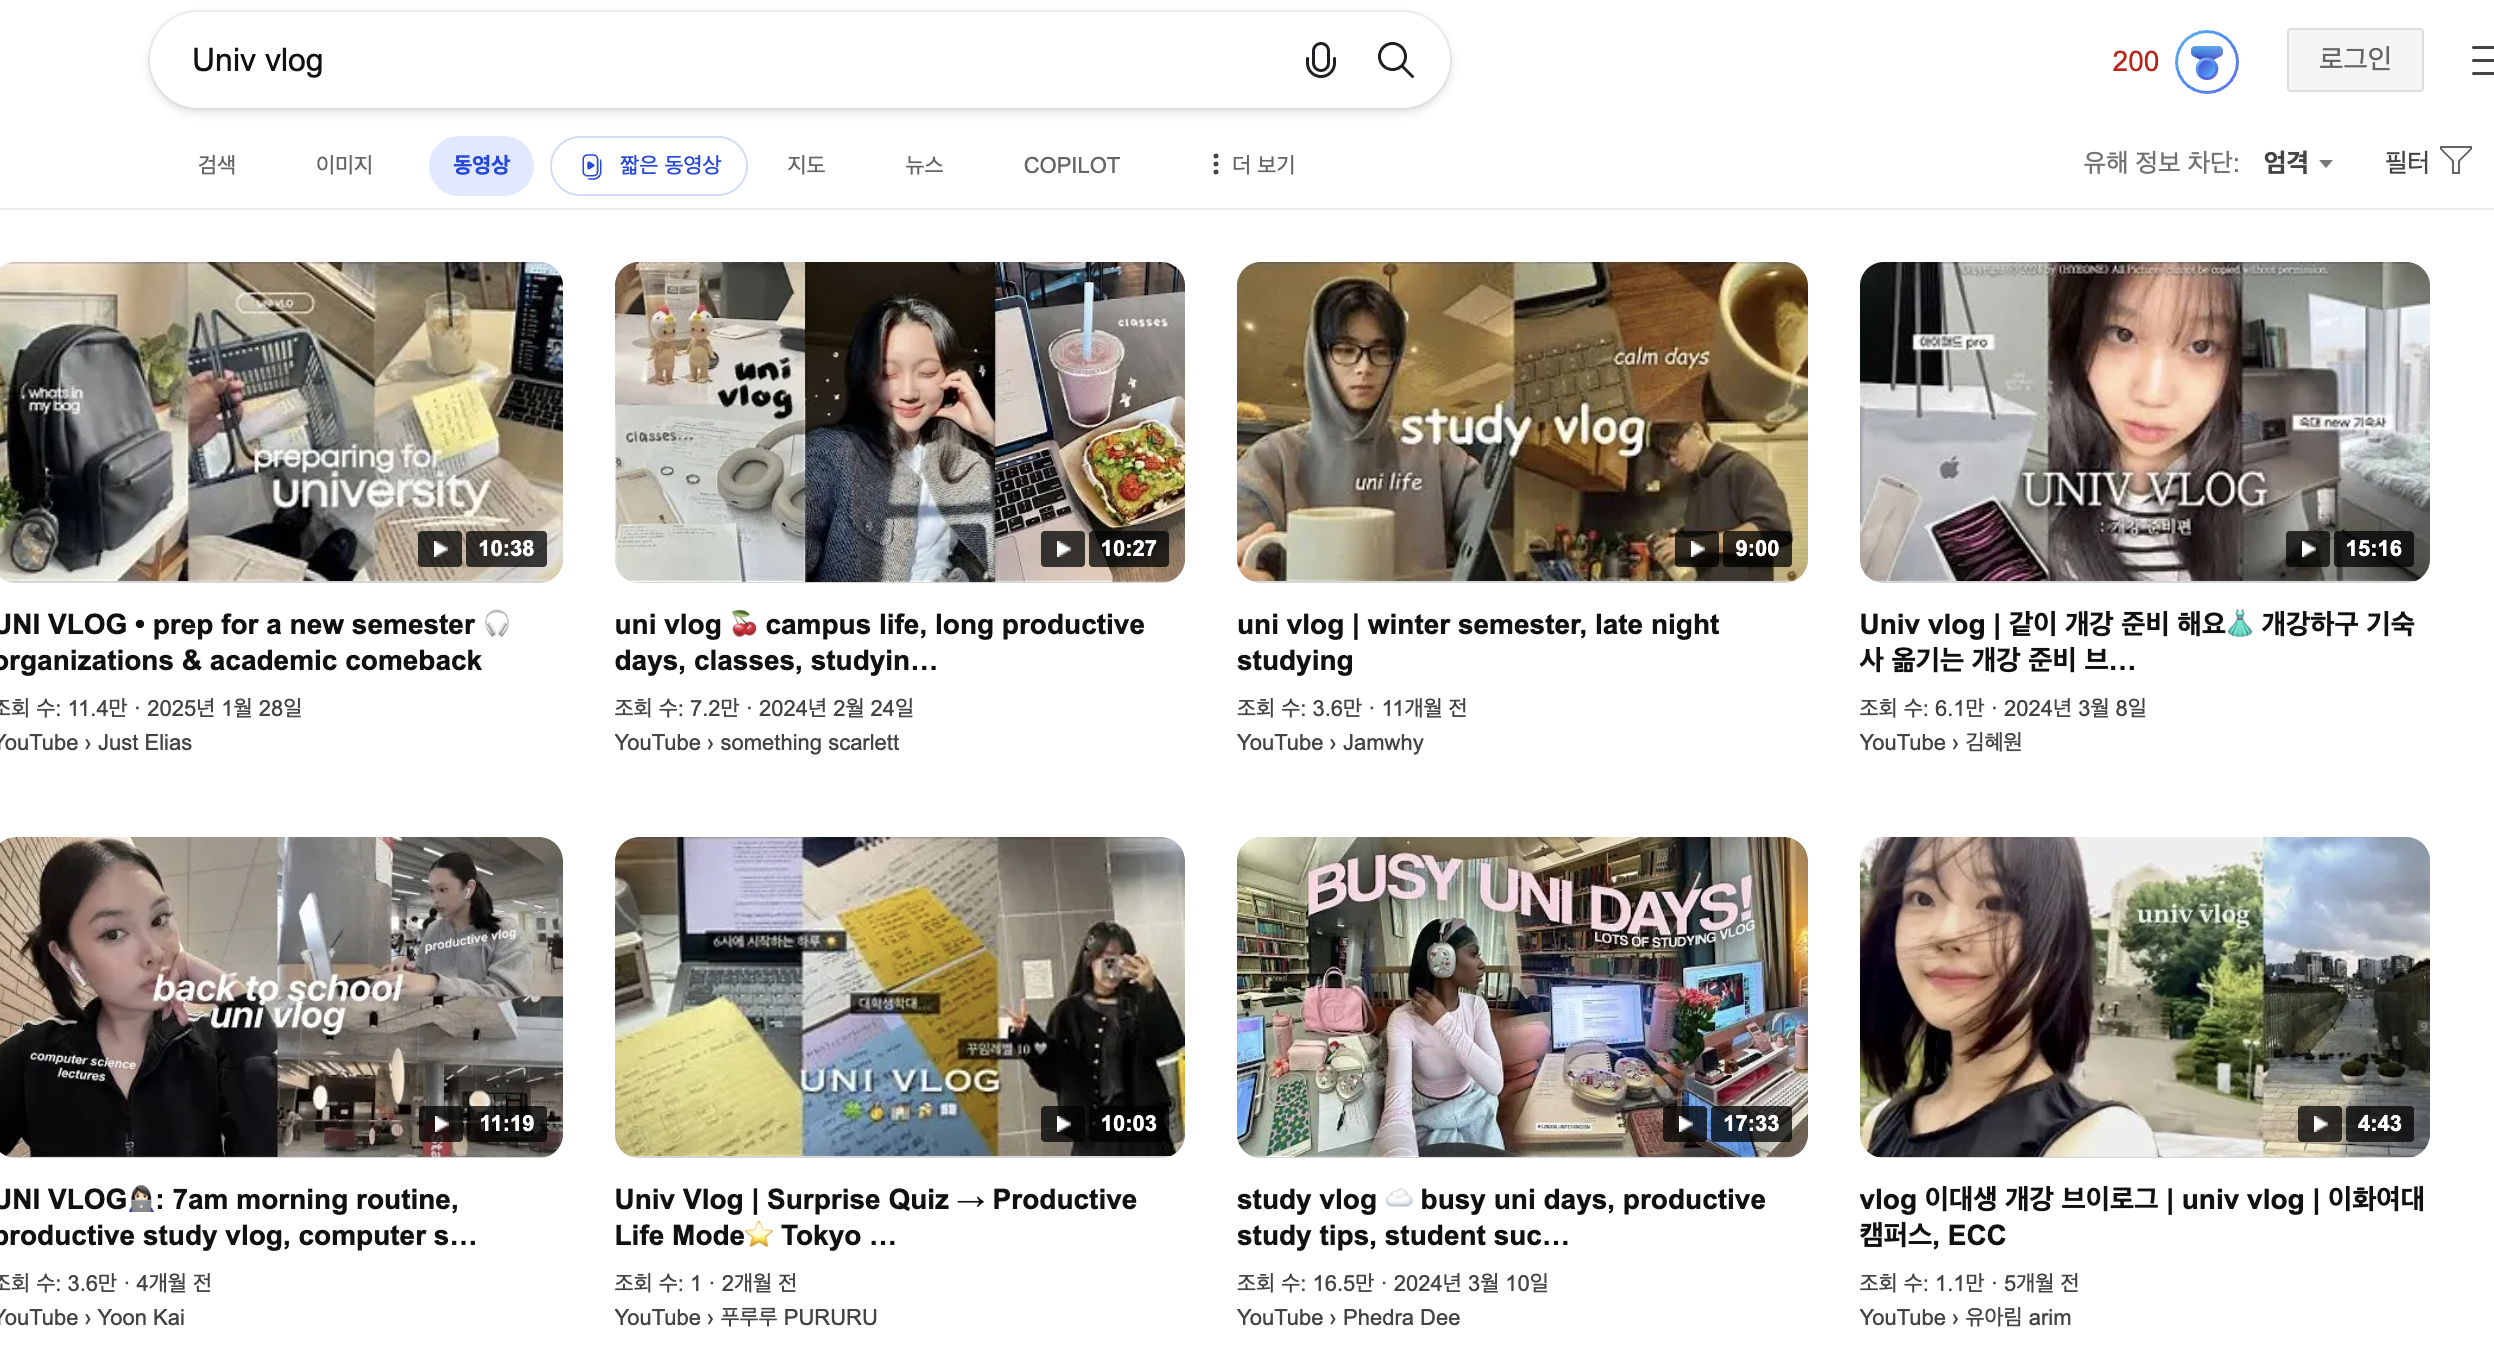Screen dimensions: 2494x1348
Task: Click the short videos tab icon
Action: 592,166
